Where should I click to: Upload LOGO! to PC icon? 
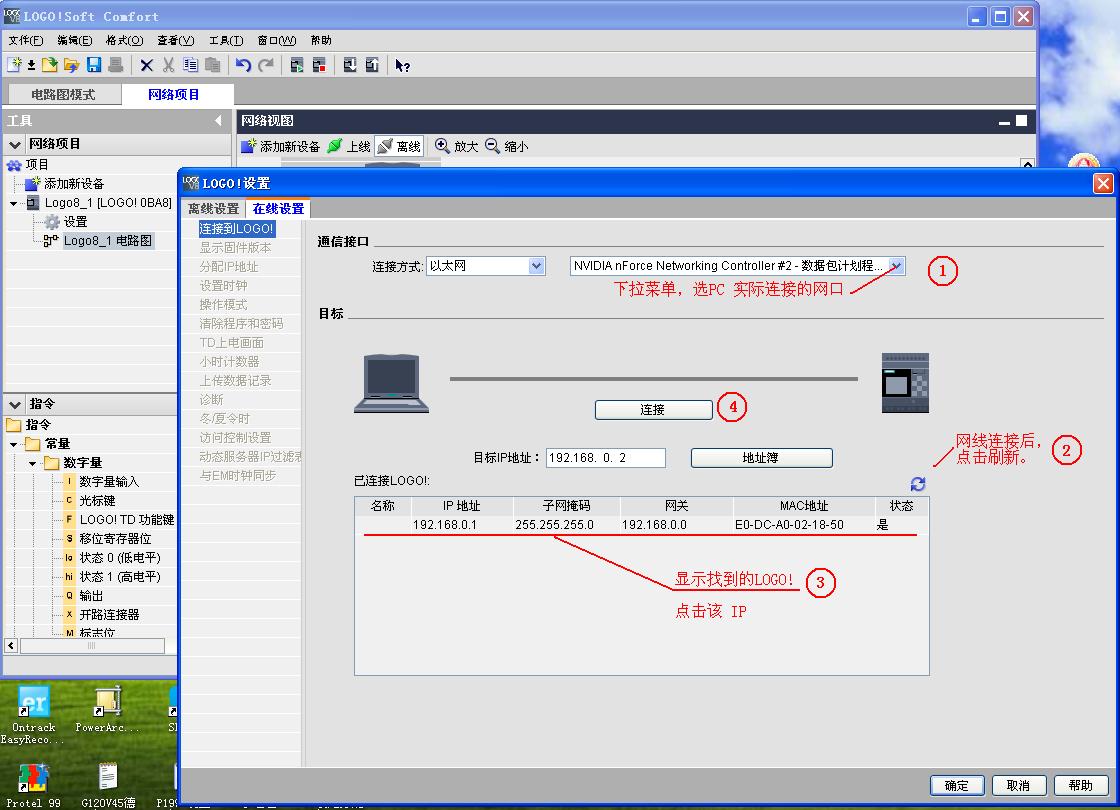point(372,65)
